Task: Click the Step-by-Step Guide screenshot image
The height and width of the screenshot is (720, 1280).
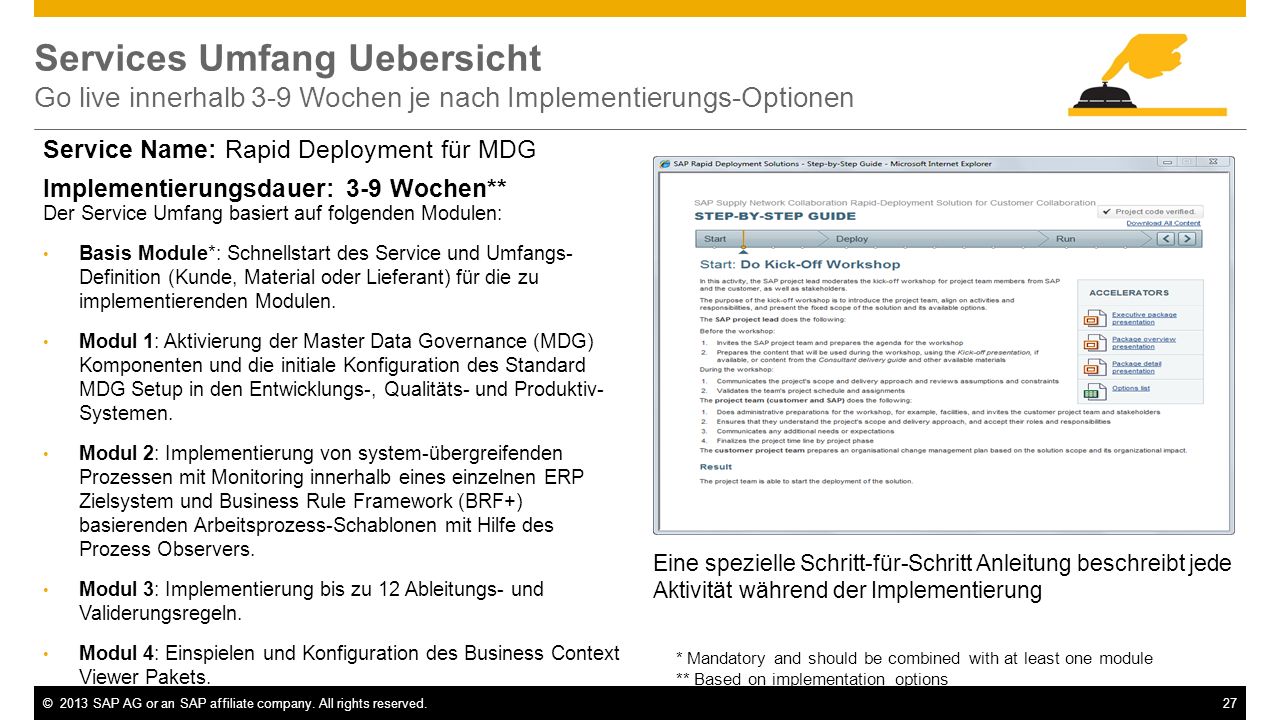Action: coord(944,345)
